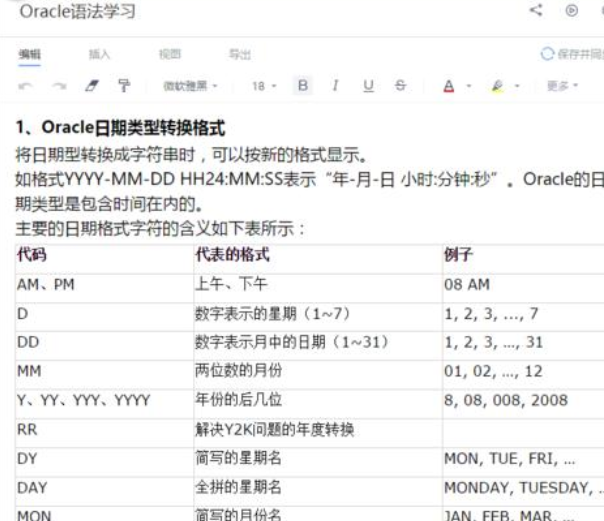Screen dimensions: 604x521
Task: Select the eraser clear-format tool
Action: point(92,85)
